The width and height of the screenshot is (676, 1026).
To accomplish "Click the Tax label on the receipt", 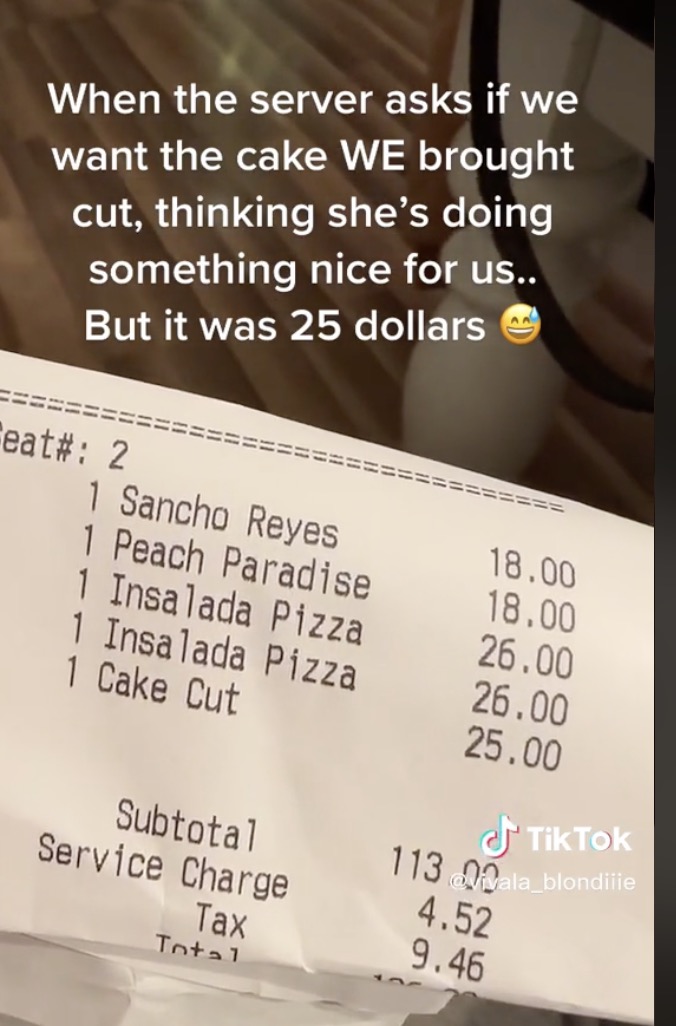I will (221, 920).
